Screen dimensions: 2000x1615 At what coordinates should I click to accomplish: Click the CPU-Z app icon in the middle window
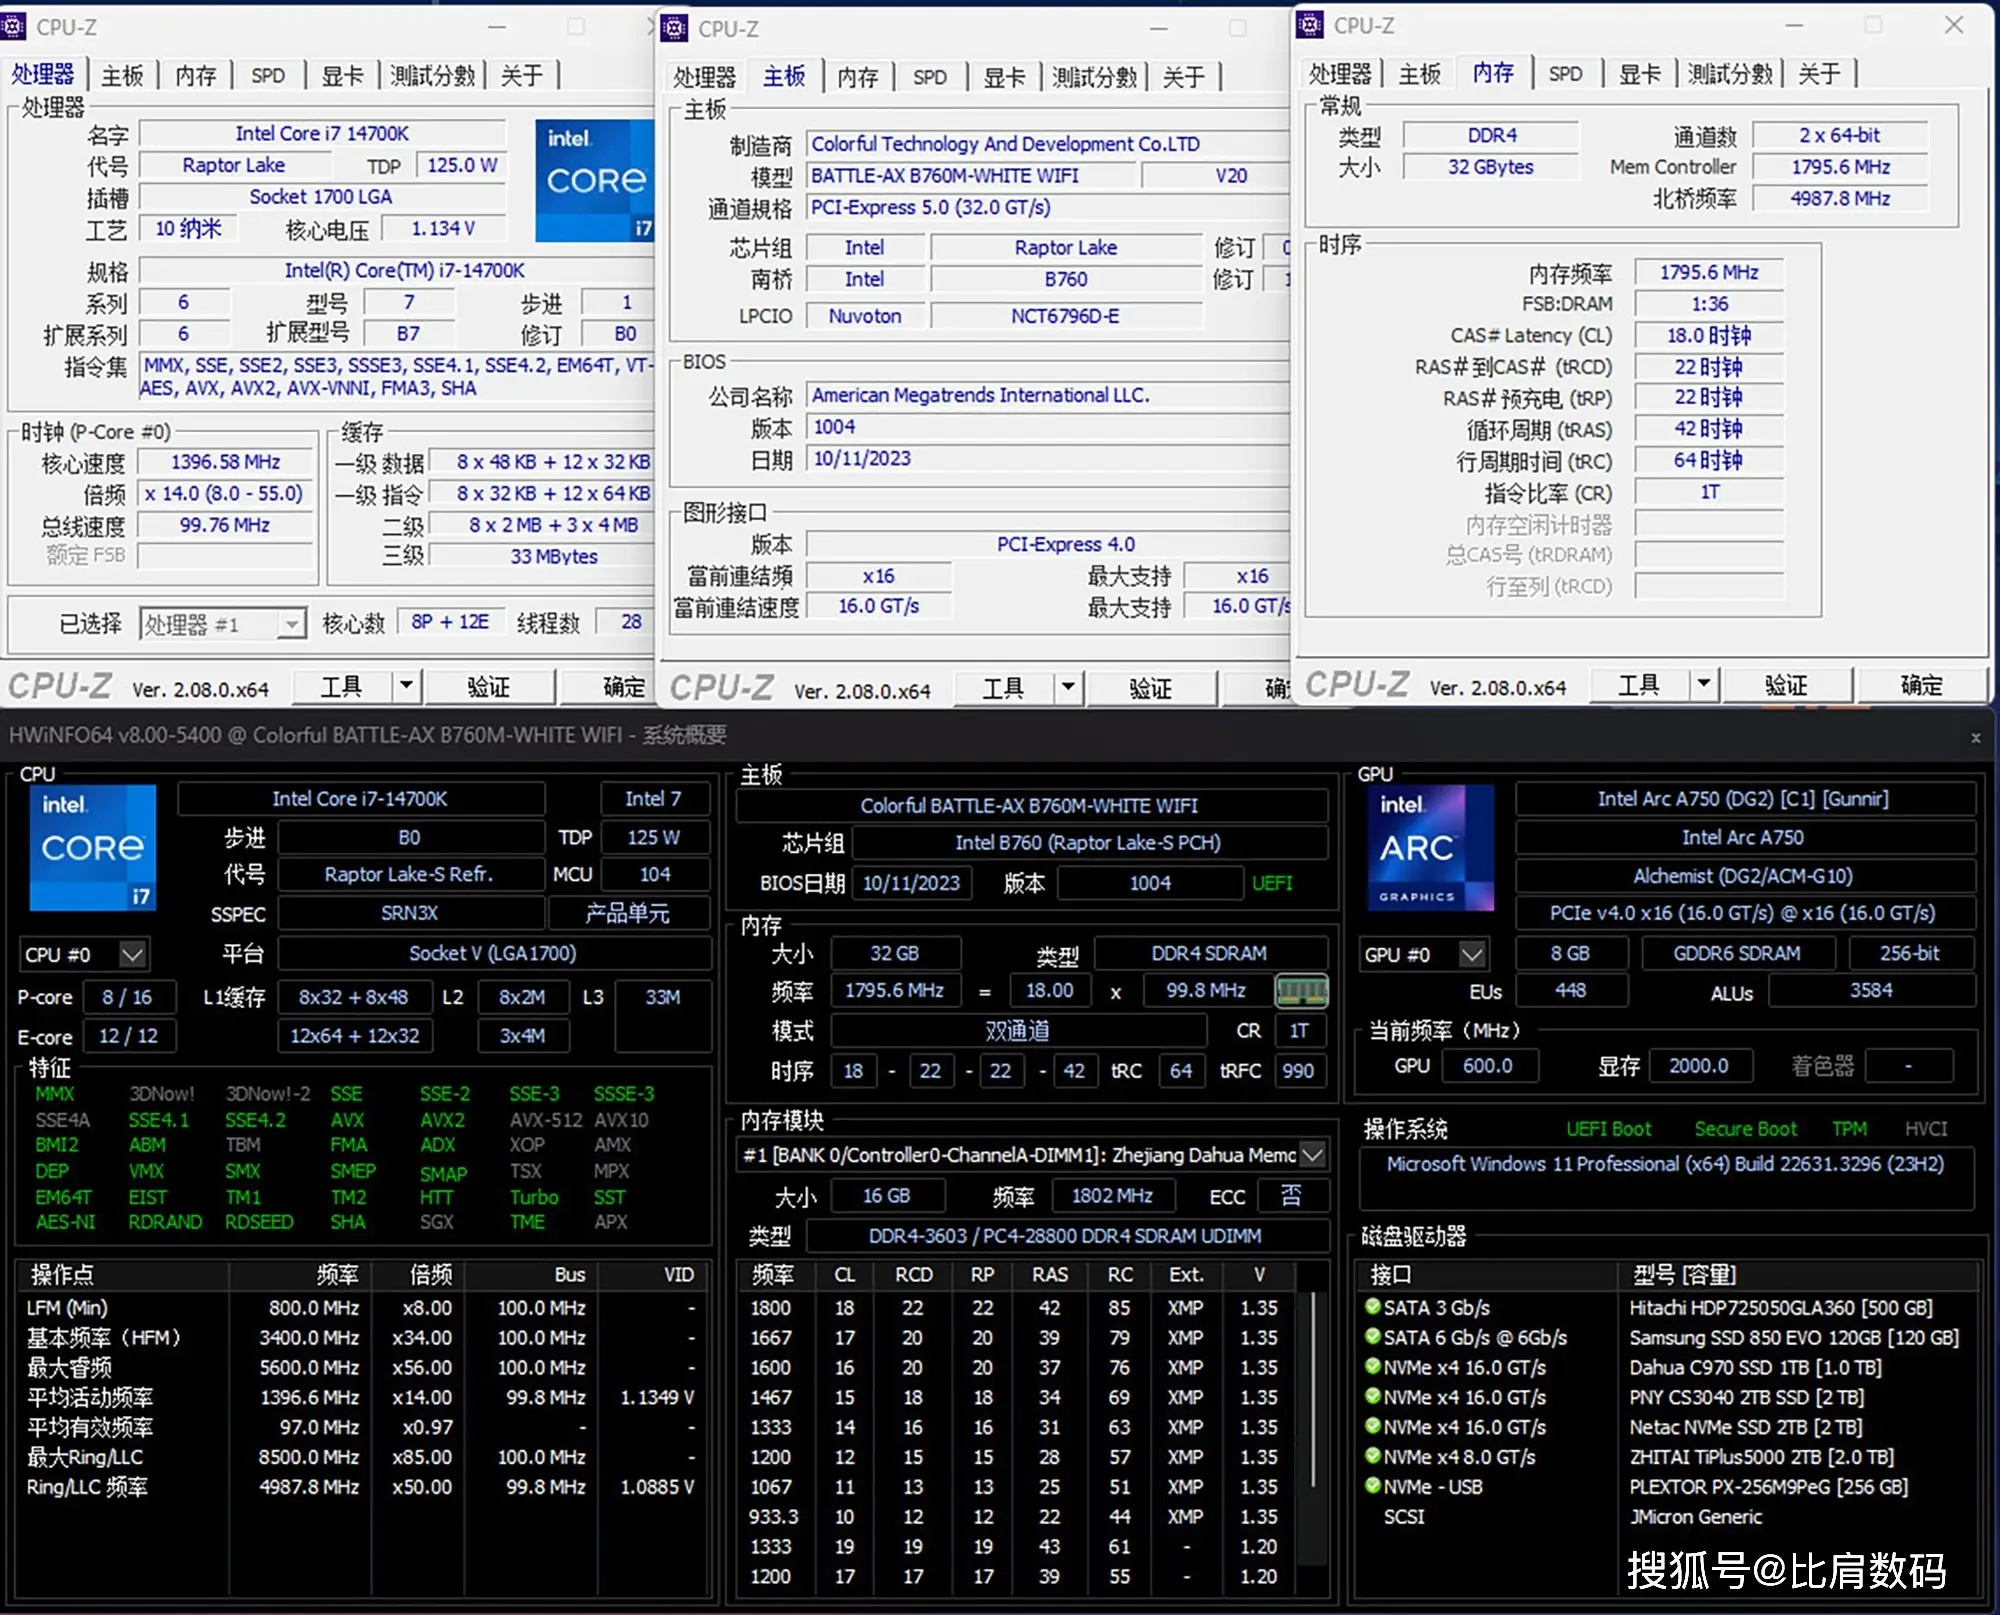coord(675,28)
